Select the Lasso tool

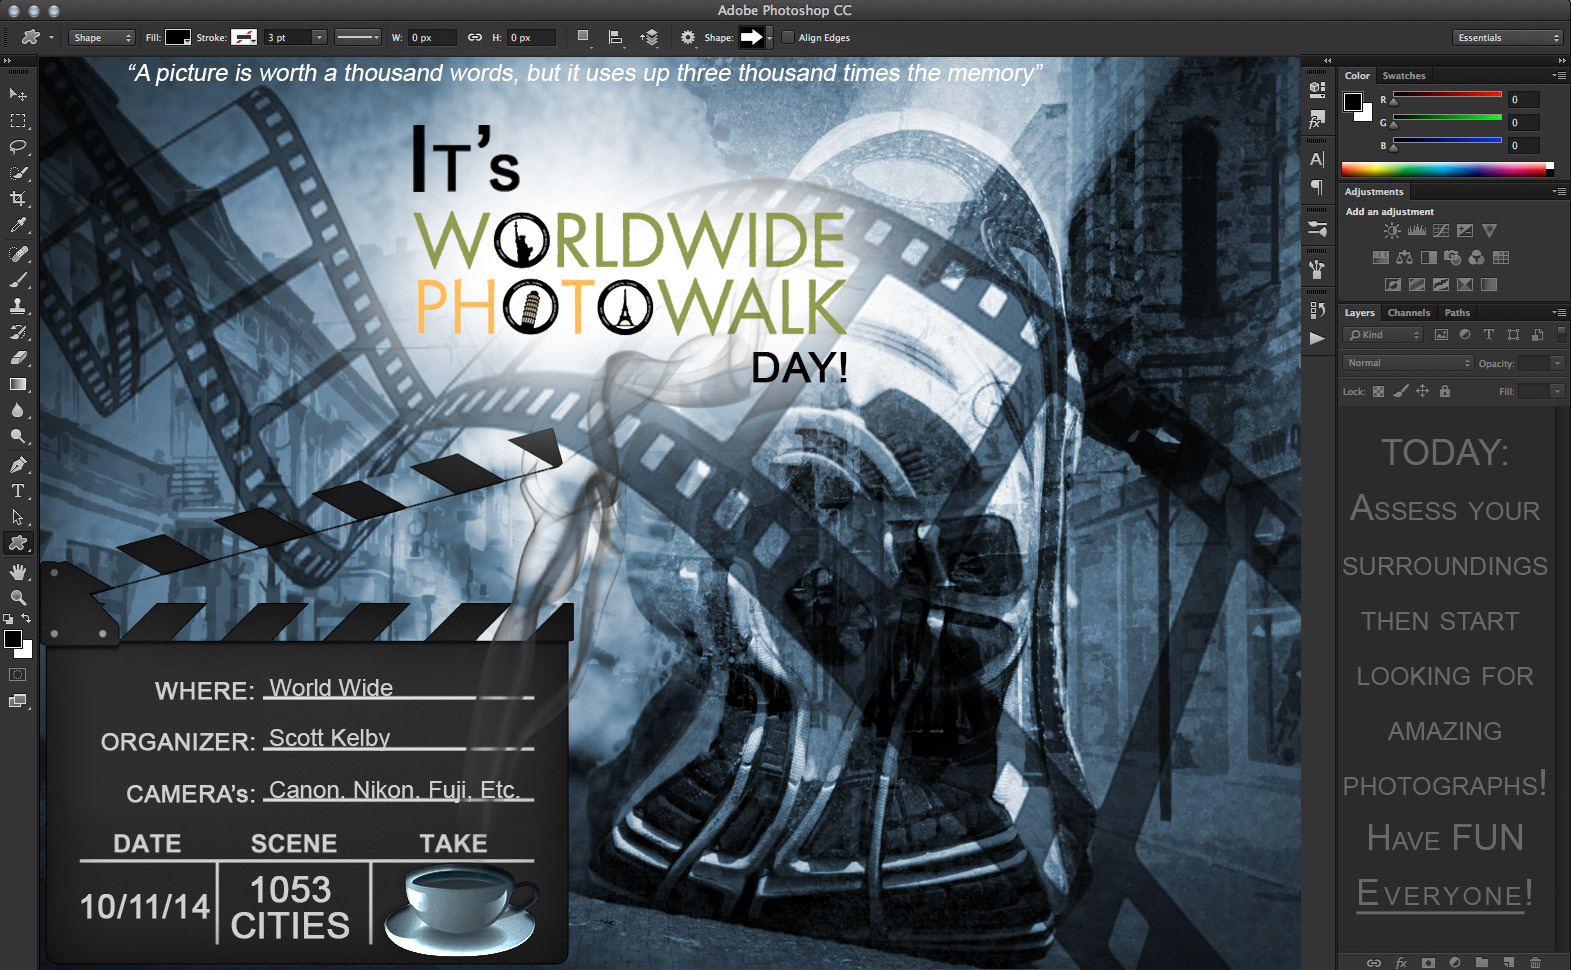pos(18,147)
